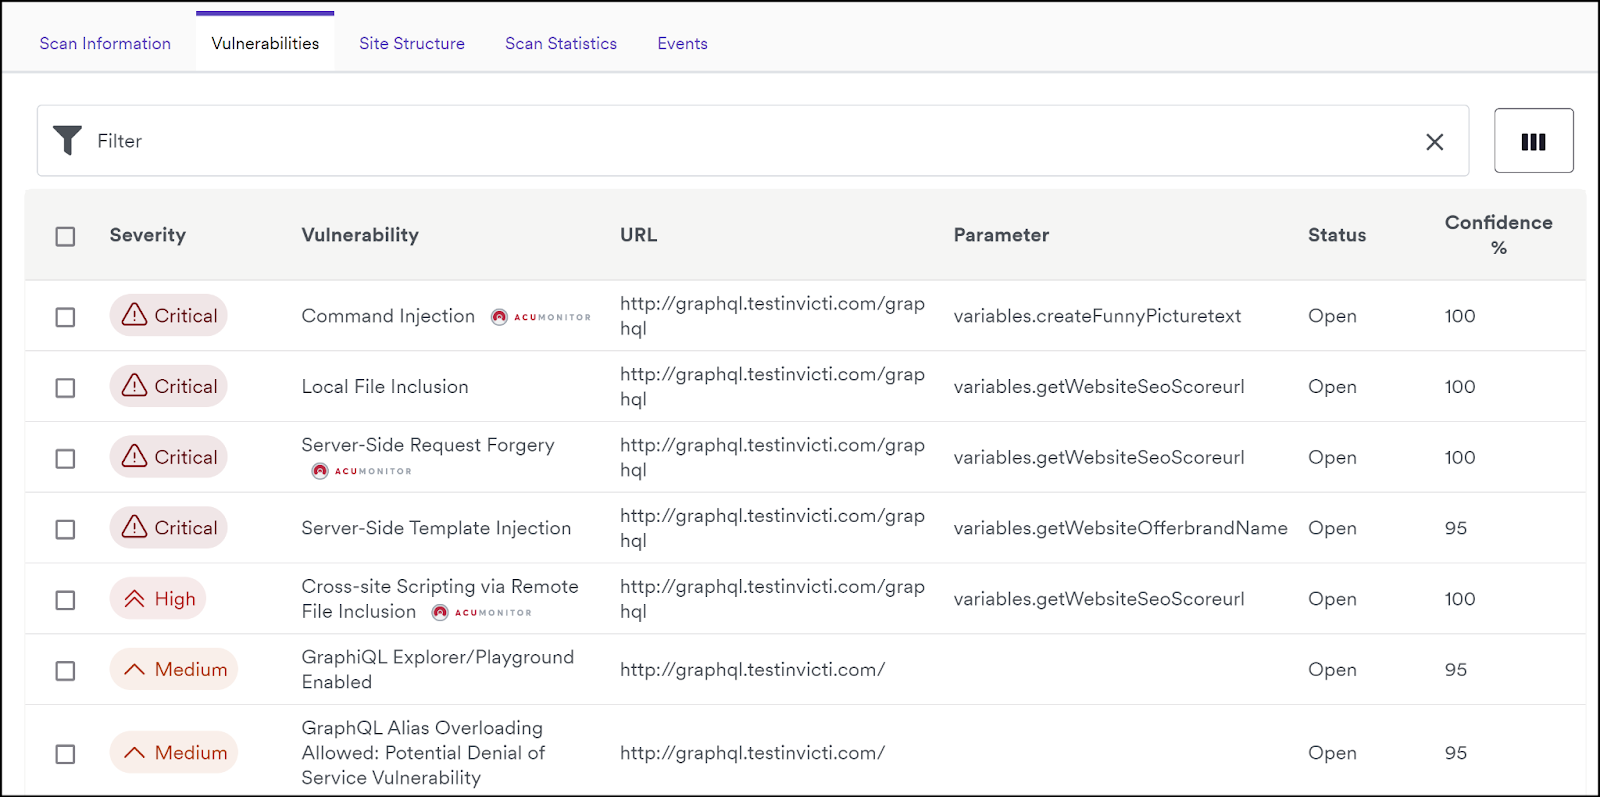1600x797 pixels.
Task: Click AcuMonitor icon next to Cross-site Scripting
Action: pos(440,613)
